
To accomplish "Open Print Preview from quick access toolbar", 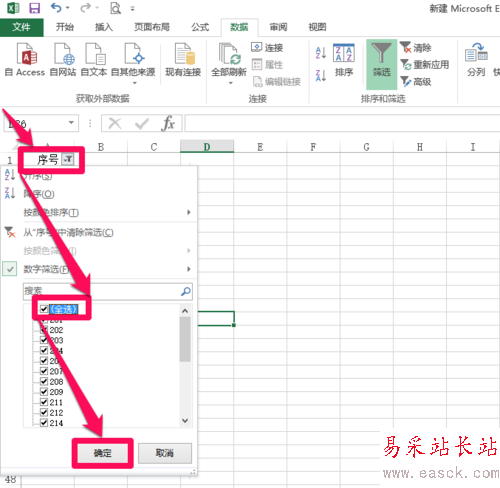I will point(115,8).
